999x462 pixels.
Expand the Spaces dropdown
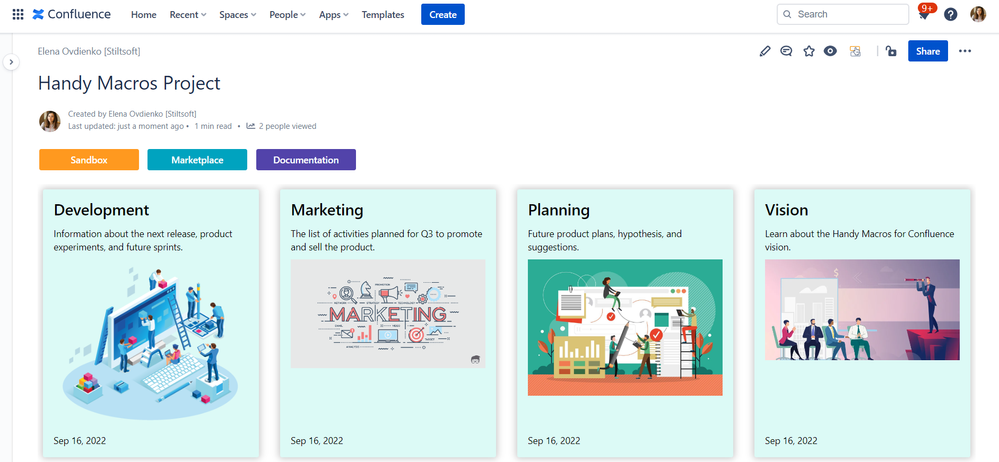(238, 15)
